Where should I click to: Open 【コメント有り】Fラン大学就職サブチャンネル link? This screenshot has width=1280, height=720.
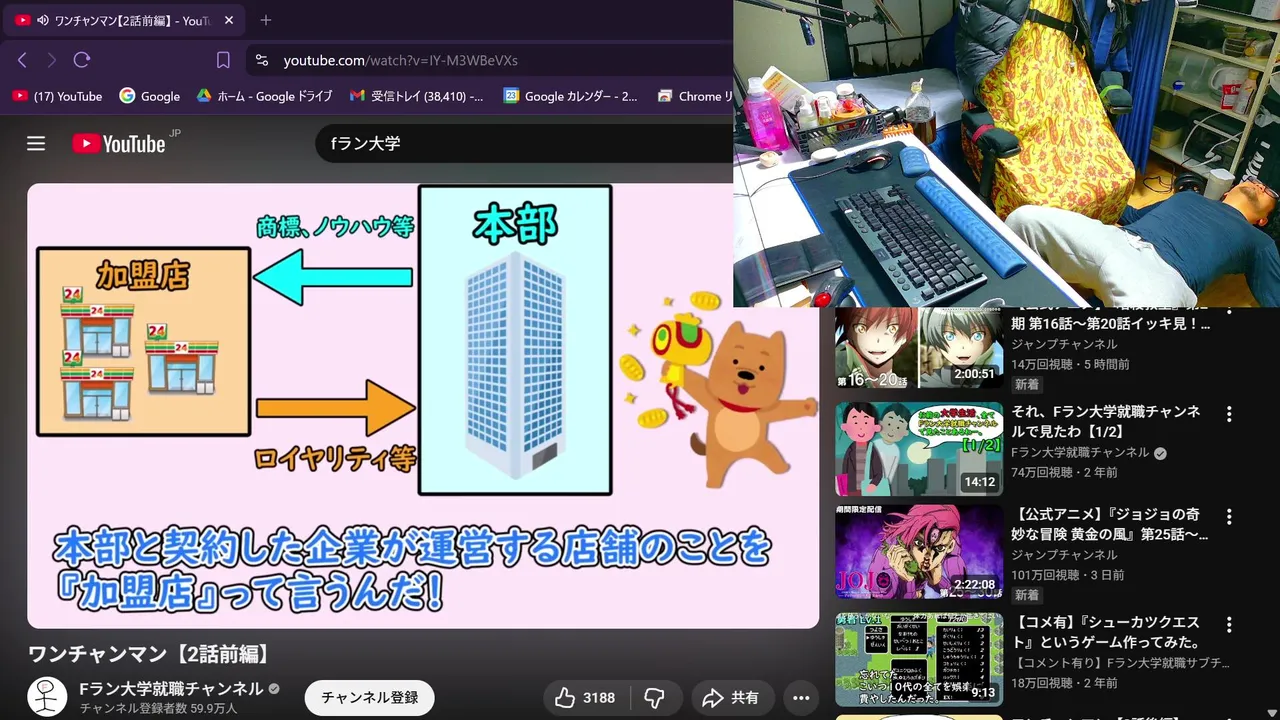point(1120,663)
